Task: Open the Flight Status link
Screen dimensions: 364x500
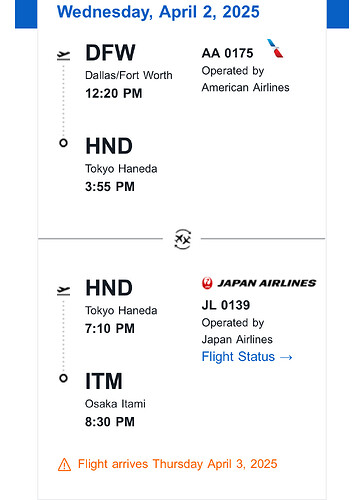Action: pyautogui.click(x=247, y=357)
